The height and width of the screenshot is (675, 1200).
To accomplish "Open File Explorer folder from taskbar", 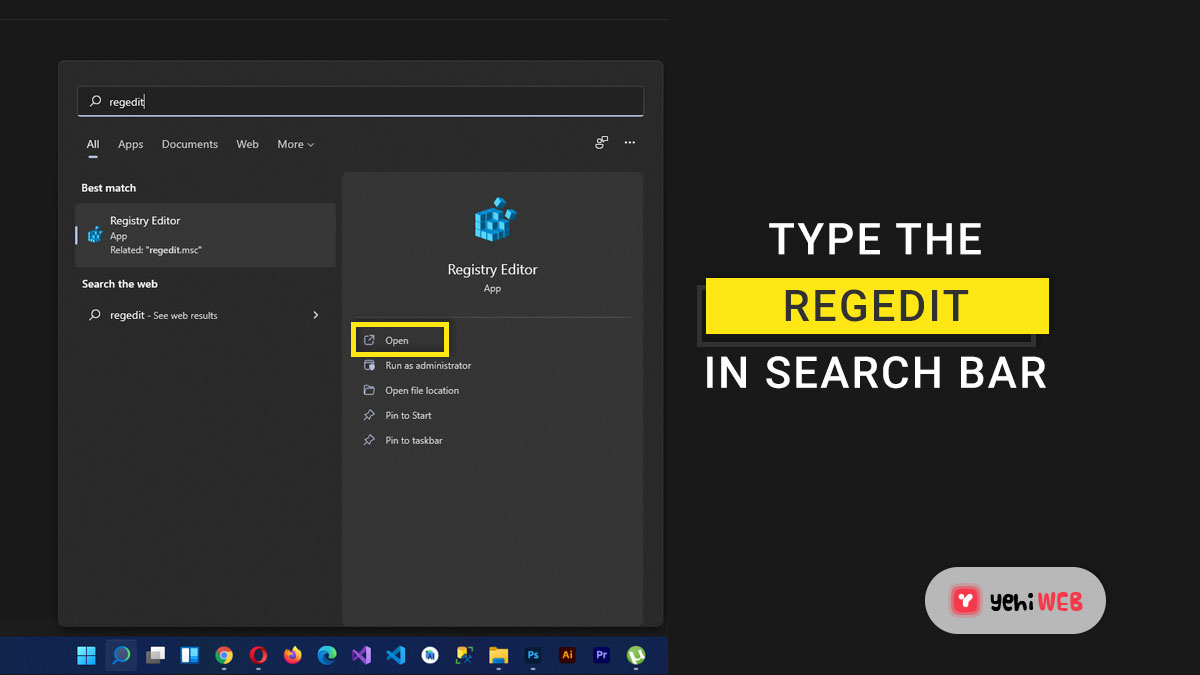I will click(498, 656).
